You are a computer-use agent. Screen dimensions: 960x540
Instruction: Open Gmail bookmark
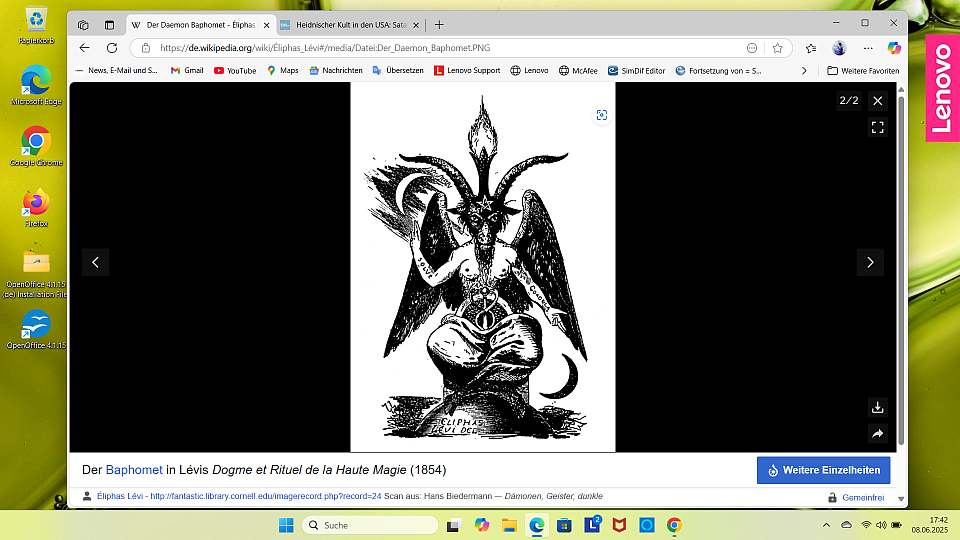[187, 70]
